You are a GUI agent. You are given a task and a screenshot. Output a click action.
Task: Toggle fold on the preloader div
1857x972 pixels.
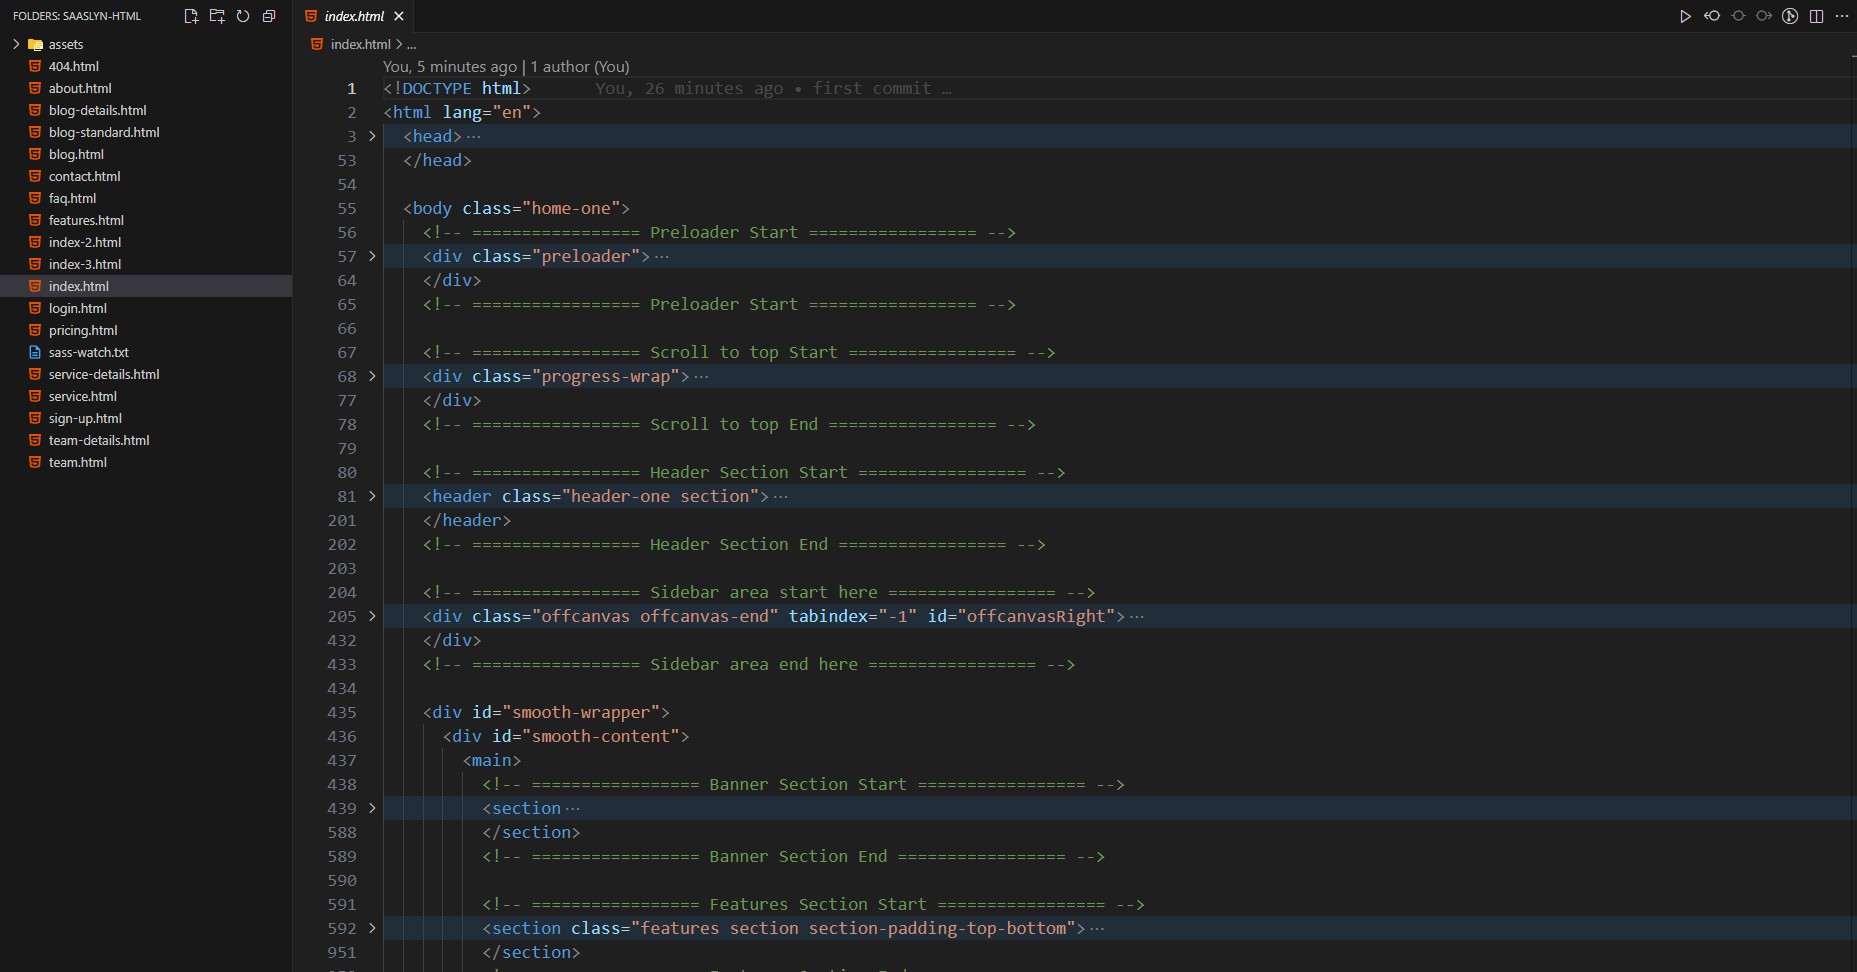click(x=372, y=256)
